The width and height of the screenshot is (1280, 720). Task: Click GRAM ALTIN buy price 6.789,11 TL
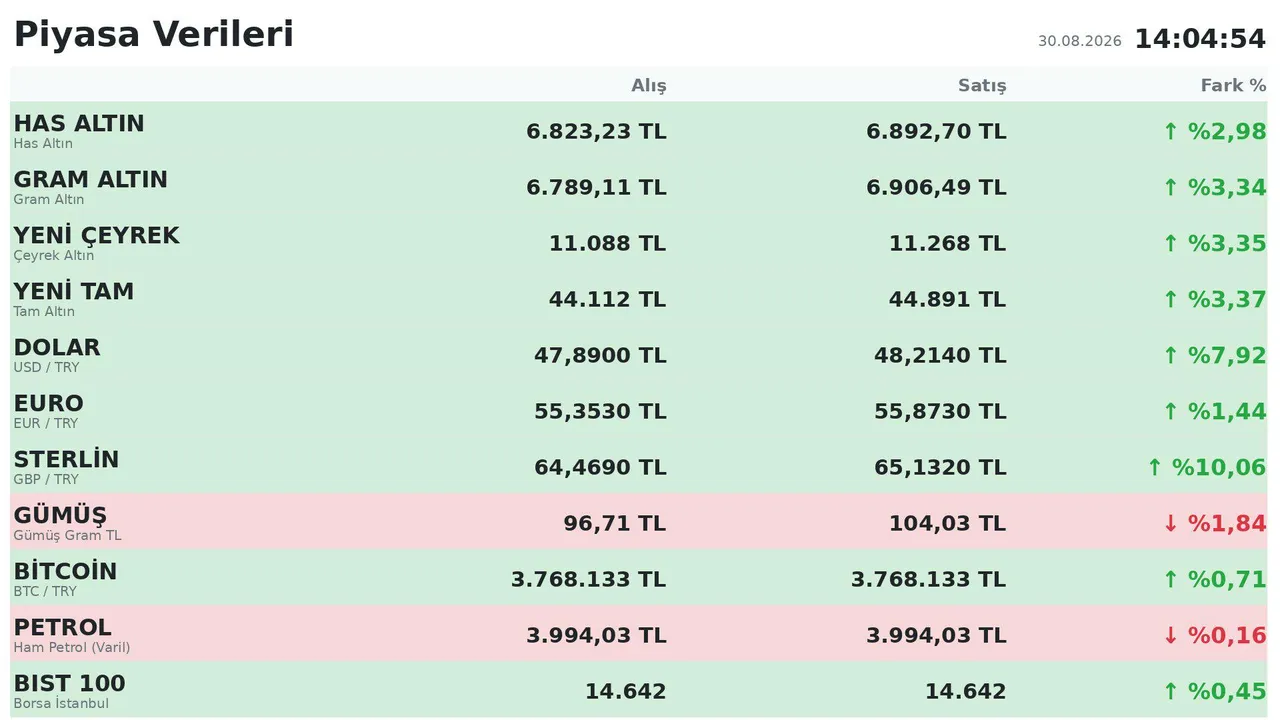597,187
